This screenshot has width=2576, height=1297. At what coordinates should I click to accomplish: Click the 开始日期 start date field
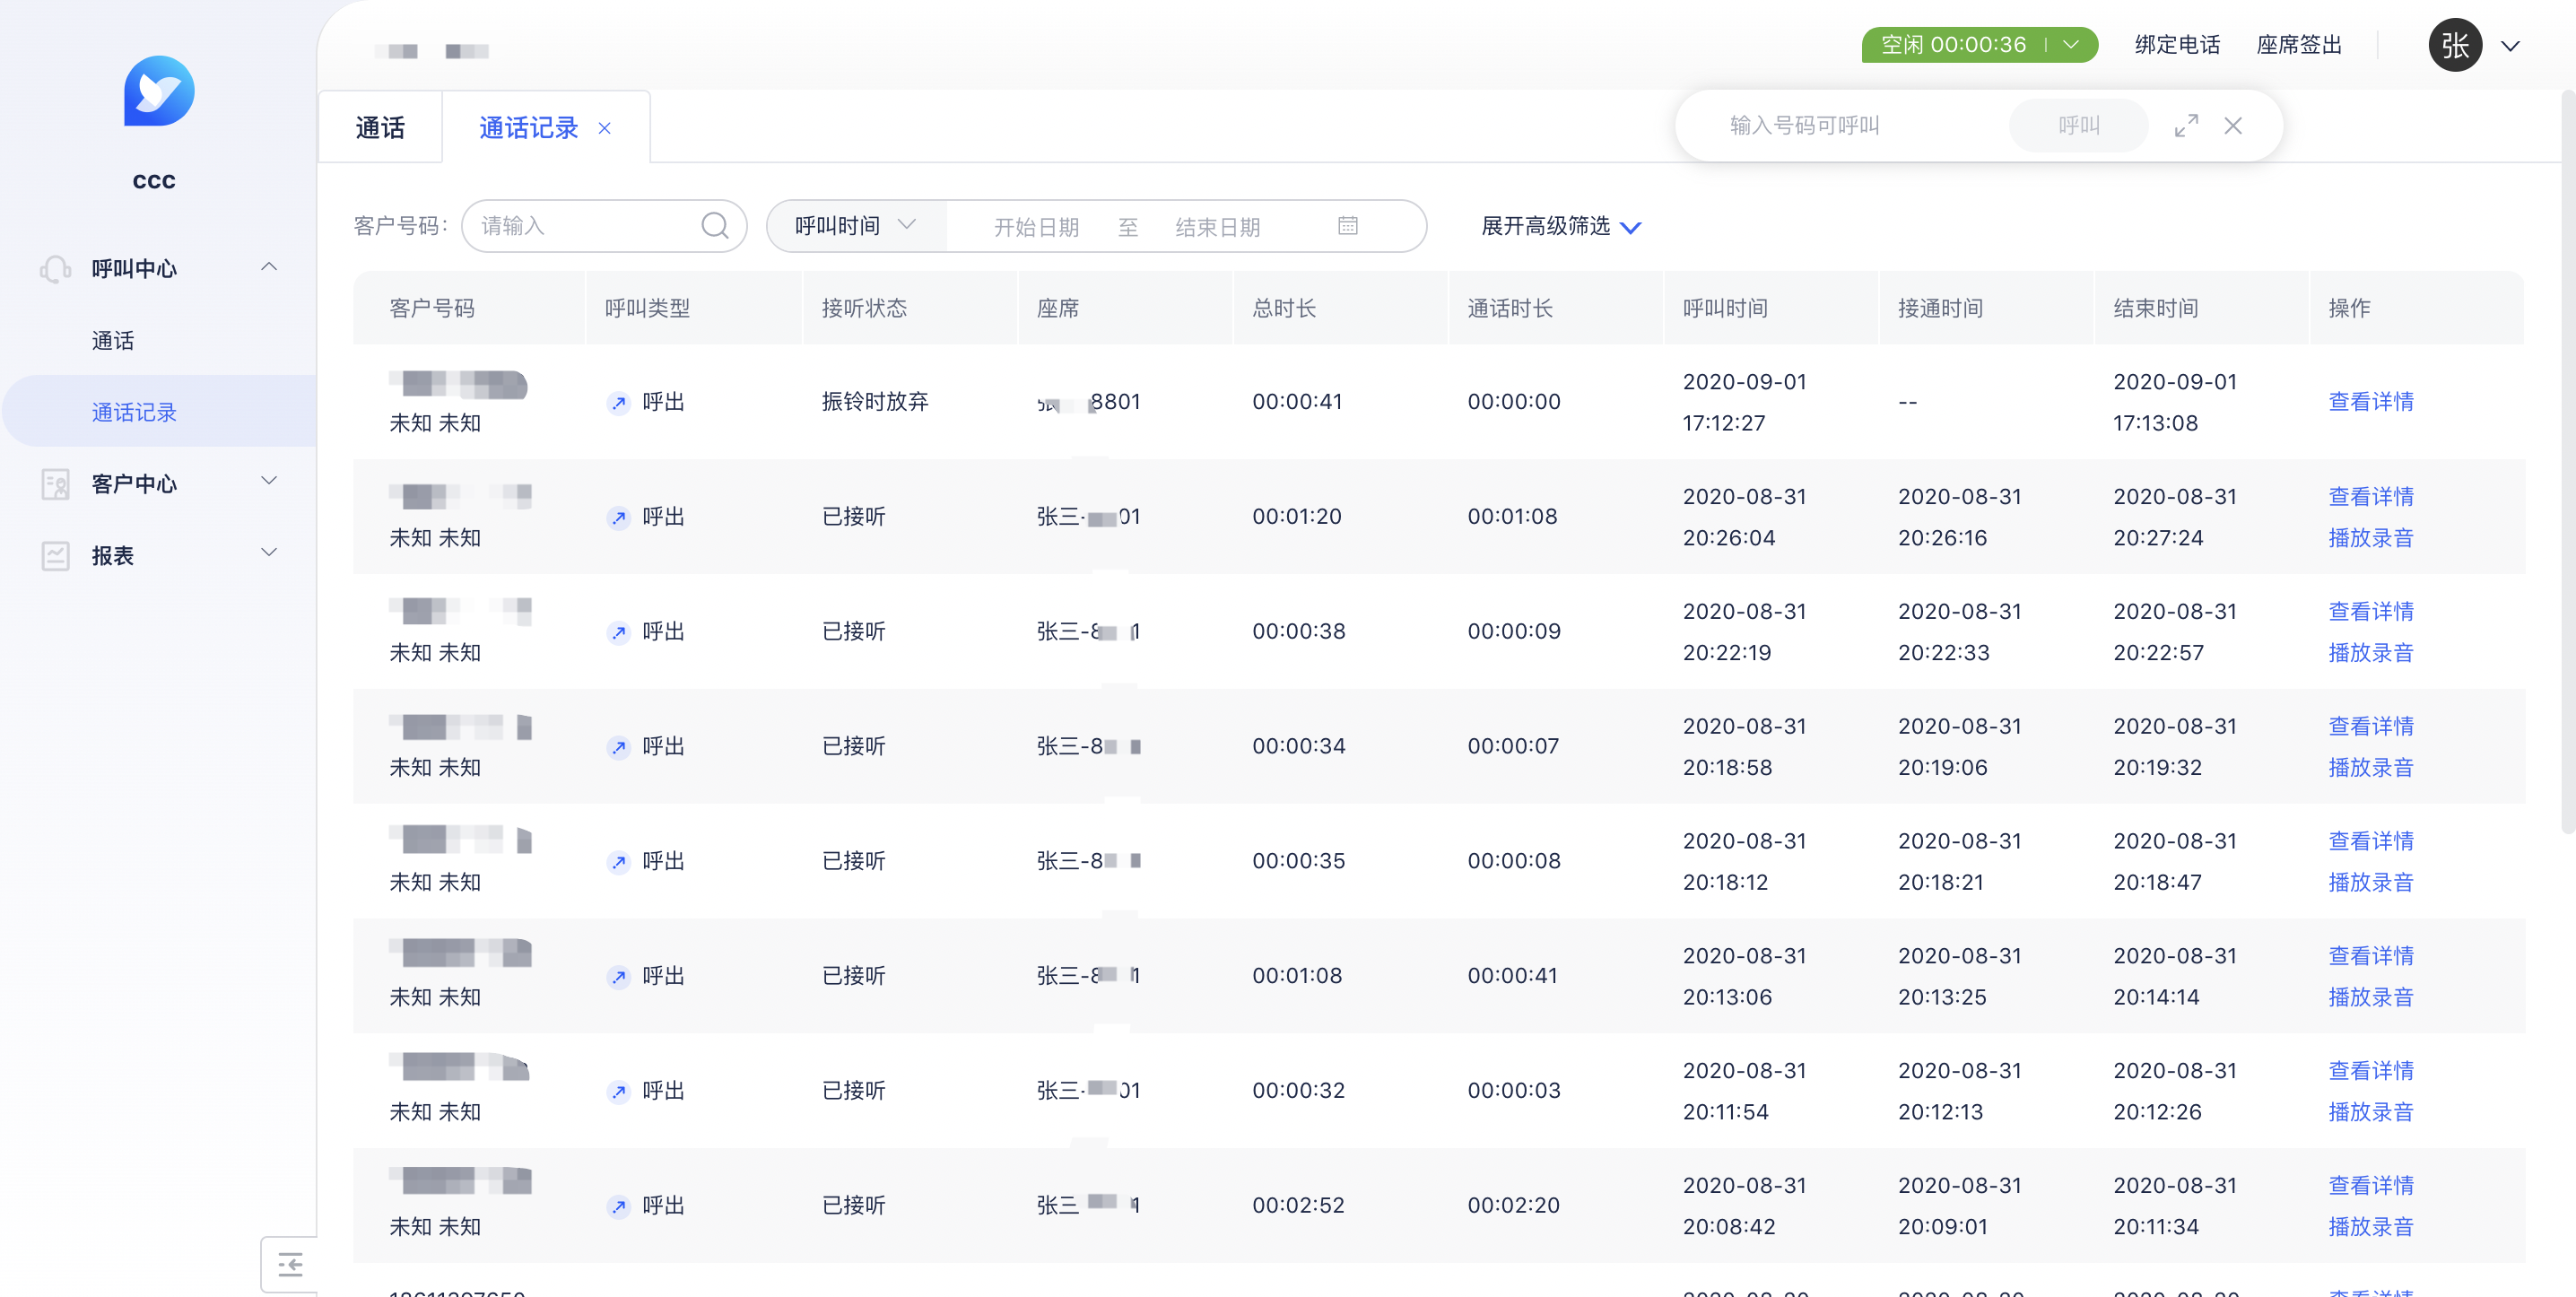1036,227
